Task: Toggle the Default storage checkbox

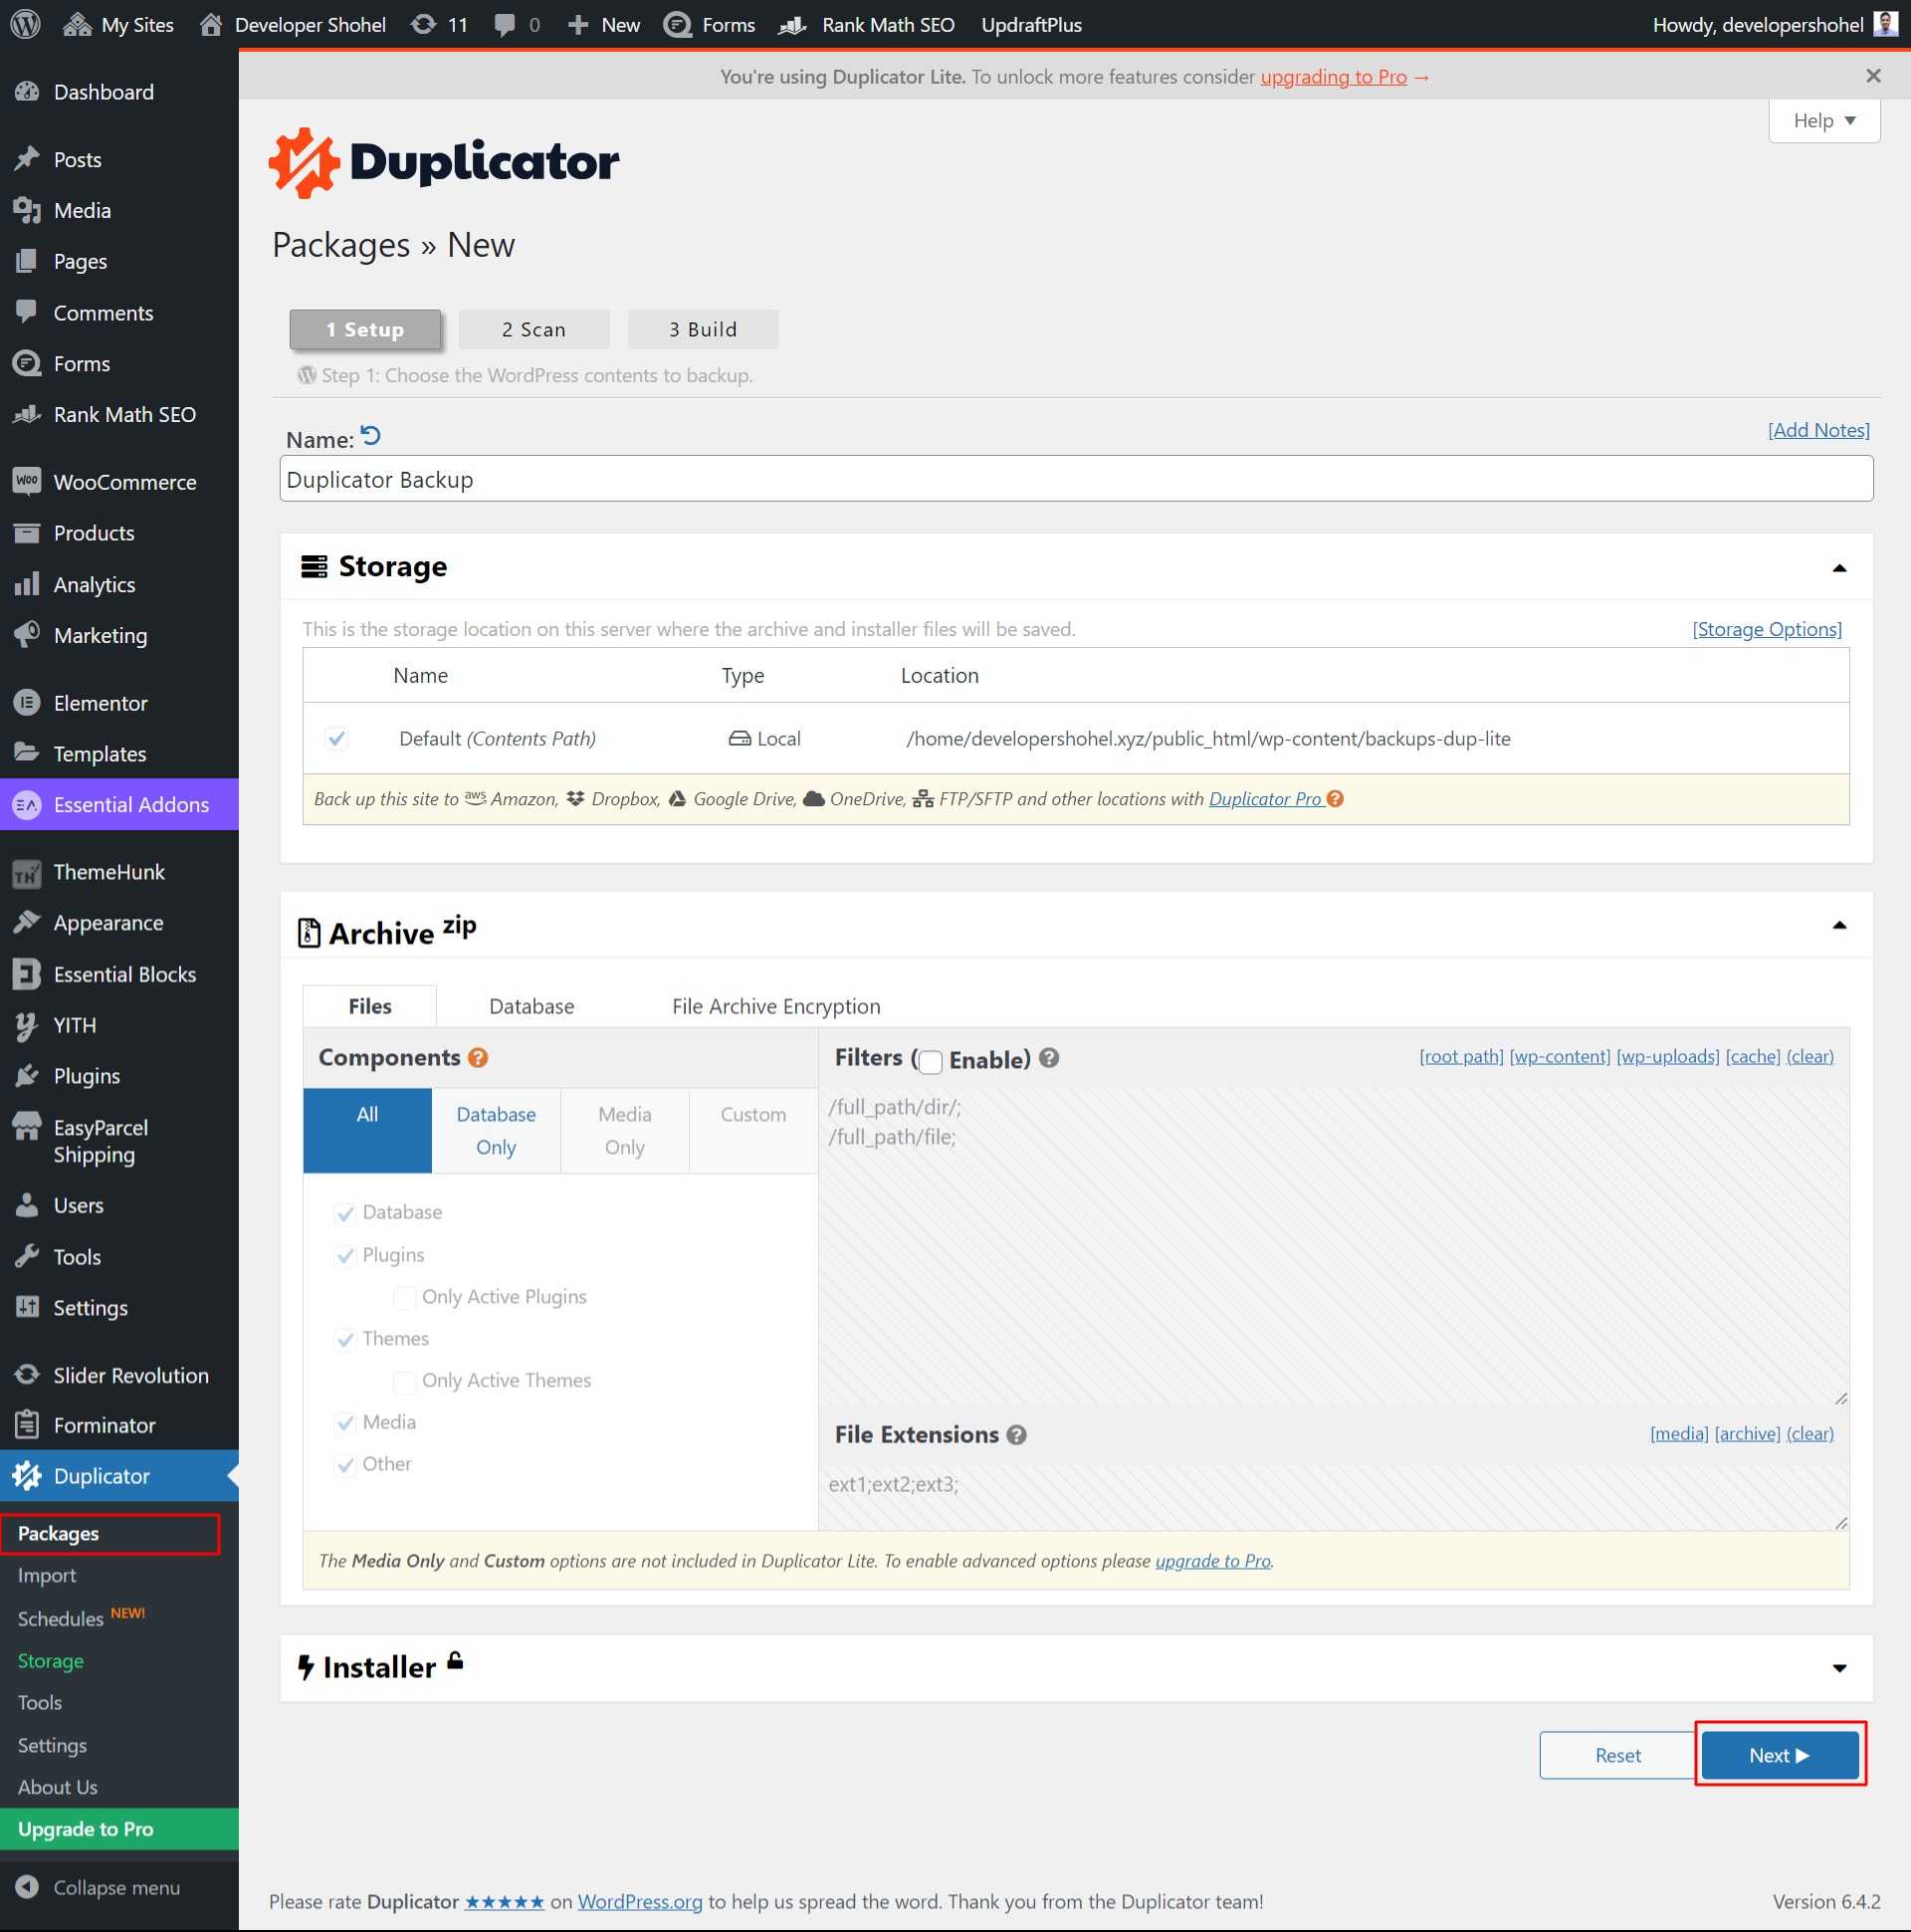Action: pyautogui.click(x=337, y=738)
